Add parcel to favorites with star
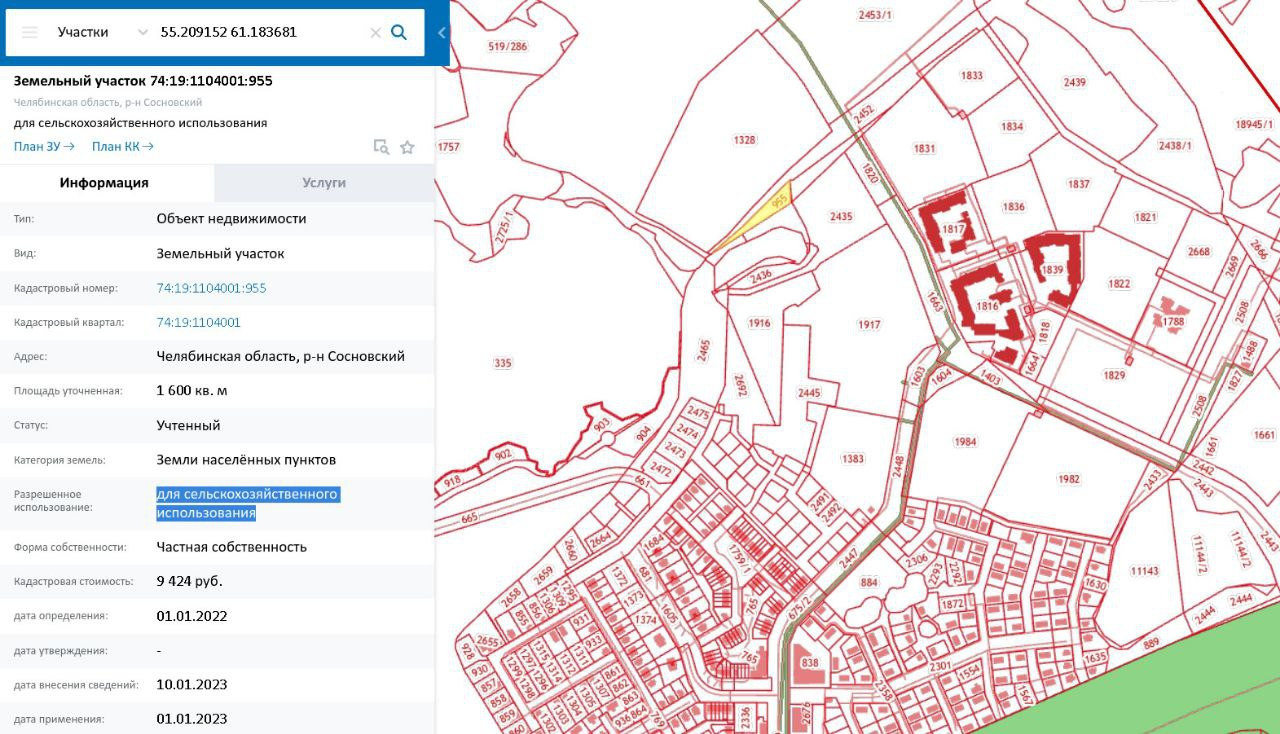 [x=407, y=147]
